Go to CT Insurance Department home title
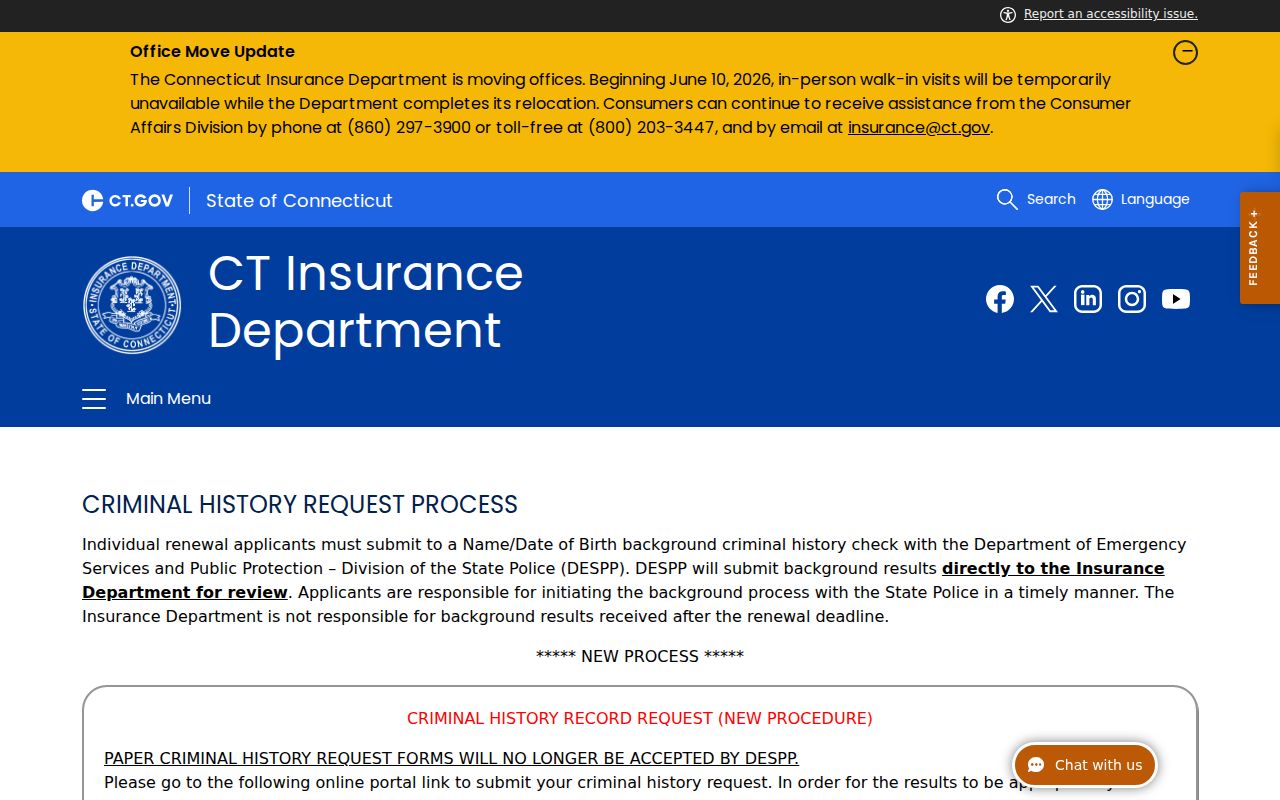 click(x=365, y=301)
